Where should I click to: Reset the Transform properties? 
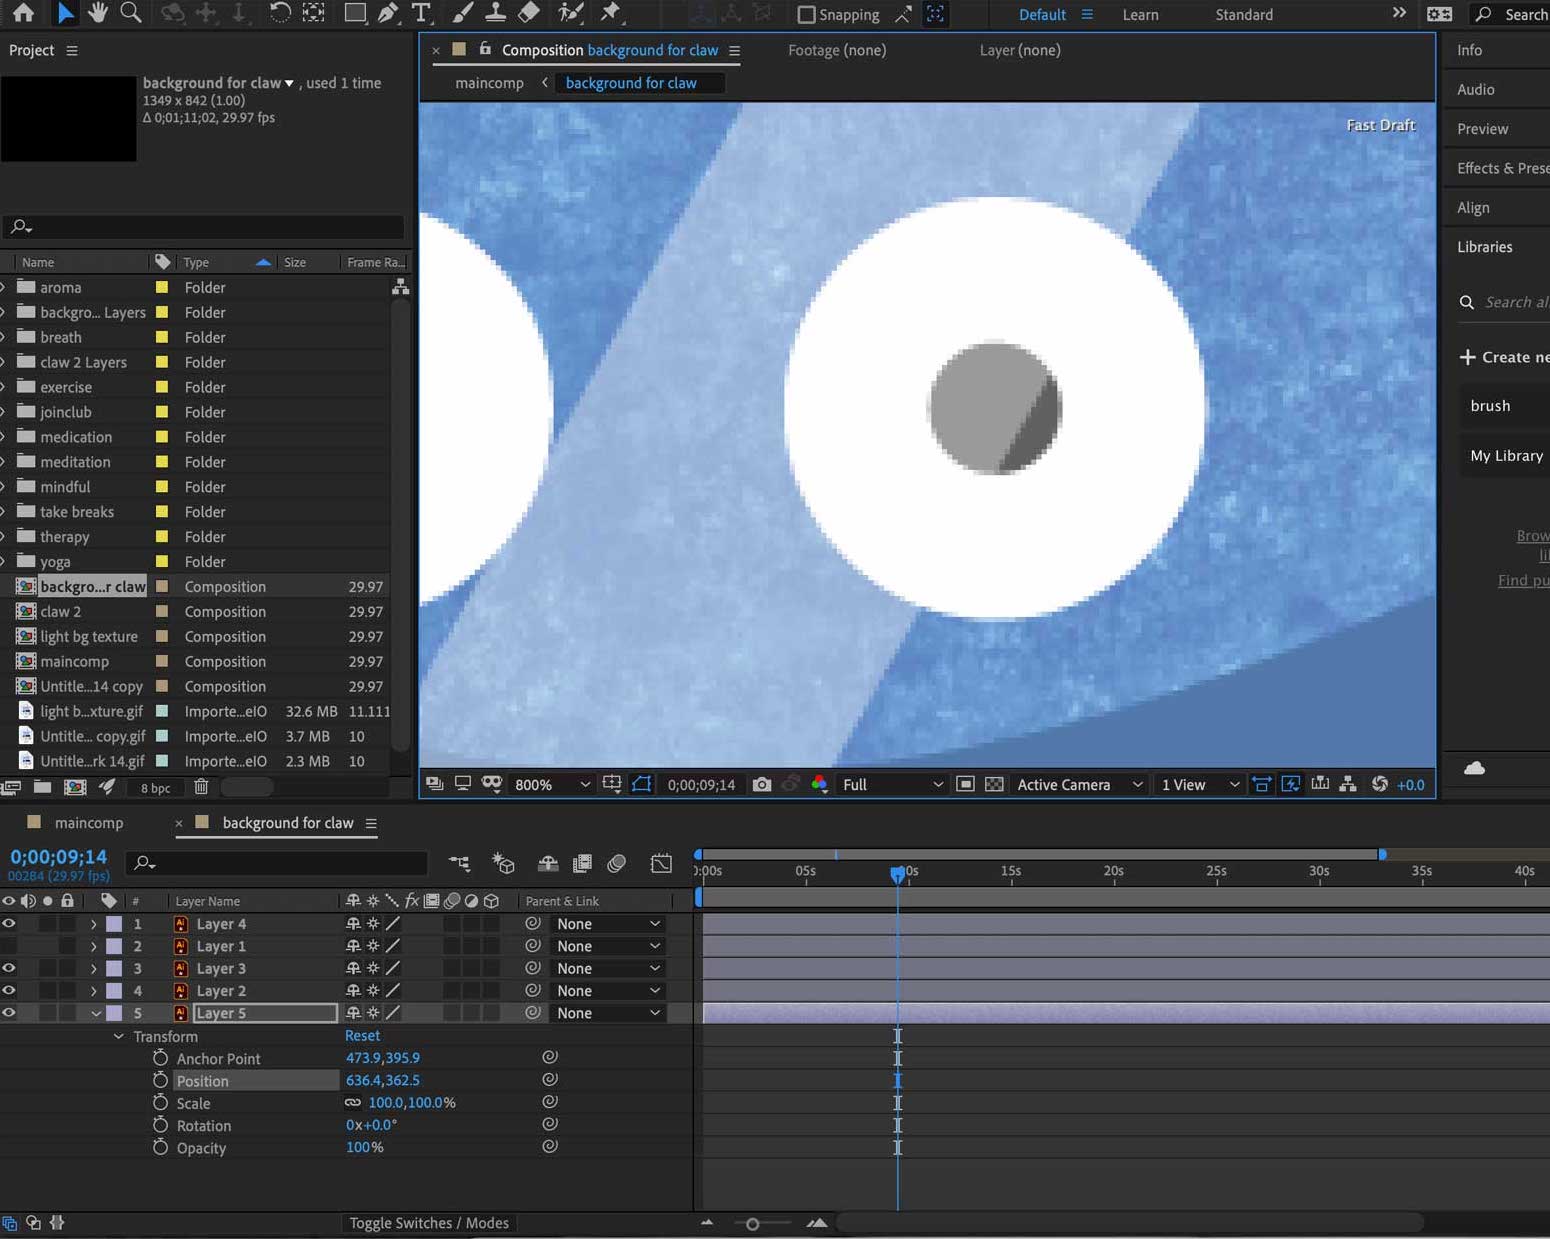(x=362, y=1036)
